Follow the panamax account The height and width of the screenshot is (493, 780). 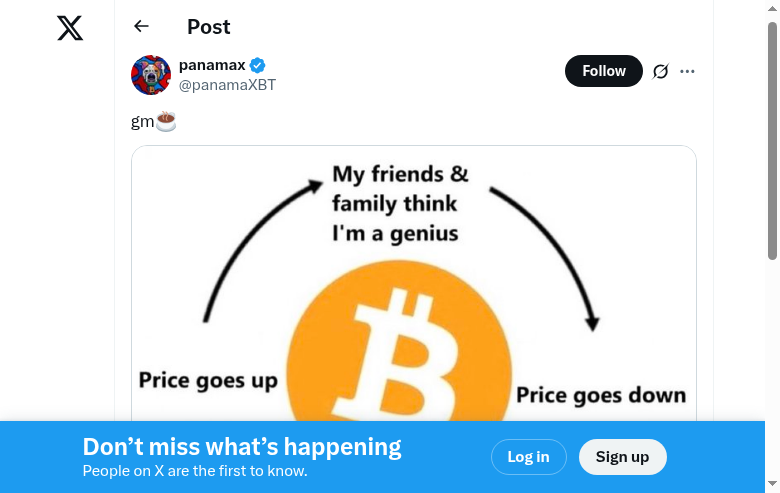(x=603, y=71)
